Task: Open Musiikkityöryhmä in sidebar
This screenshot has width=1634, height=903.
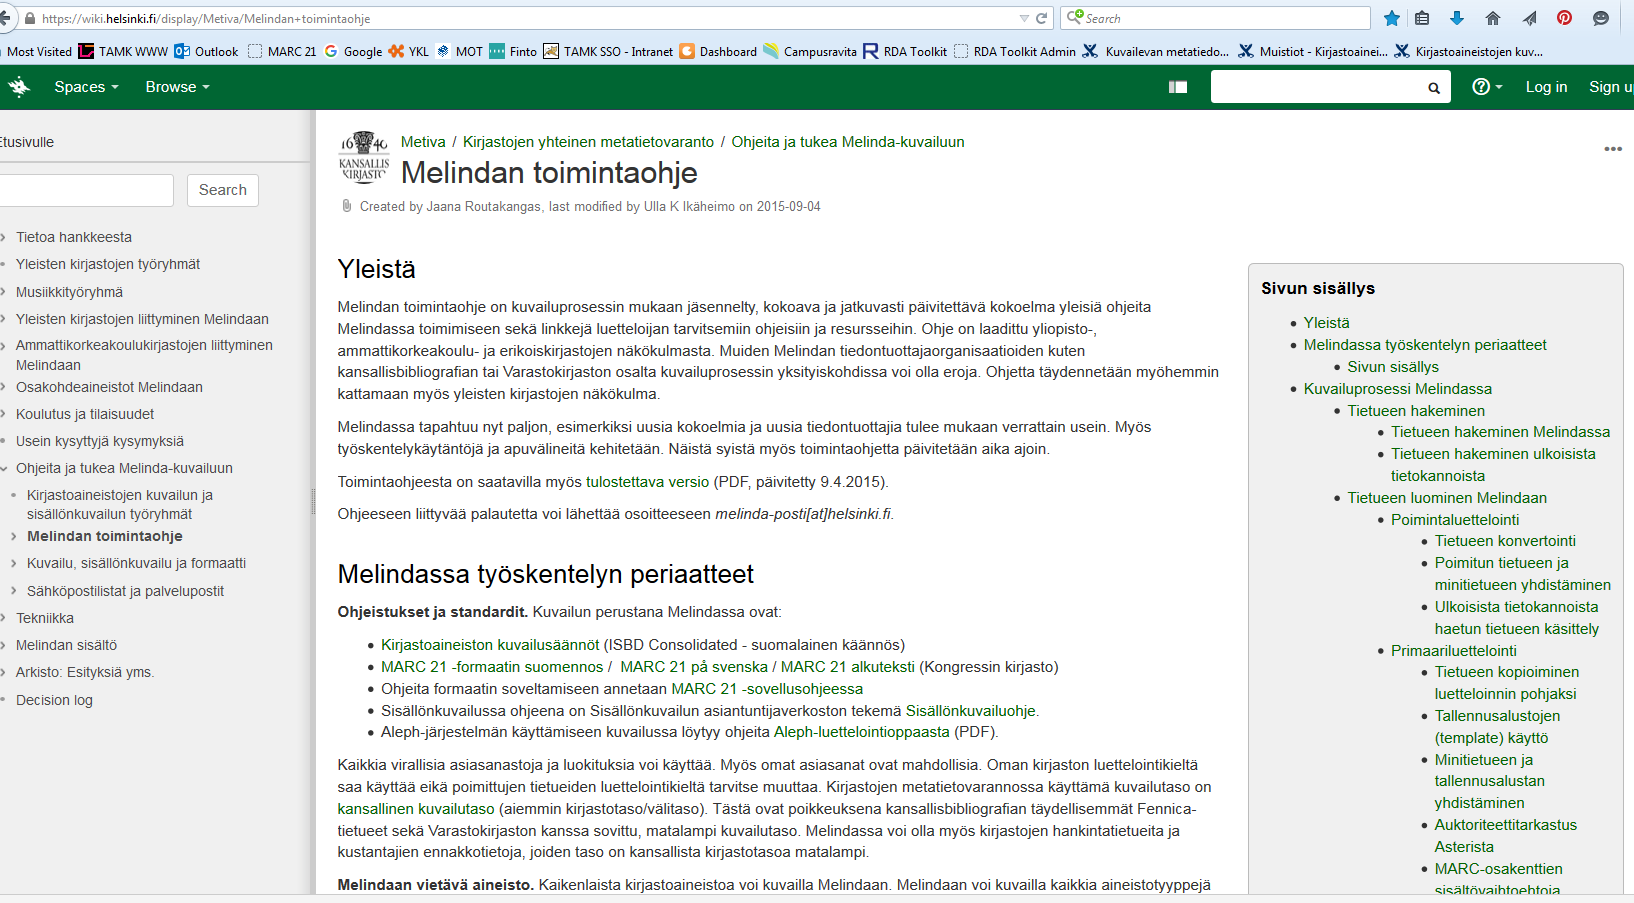Action: pos(69,292)
